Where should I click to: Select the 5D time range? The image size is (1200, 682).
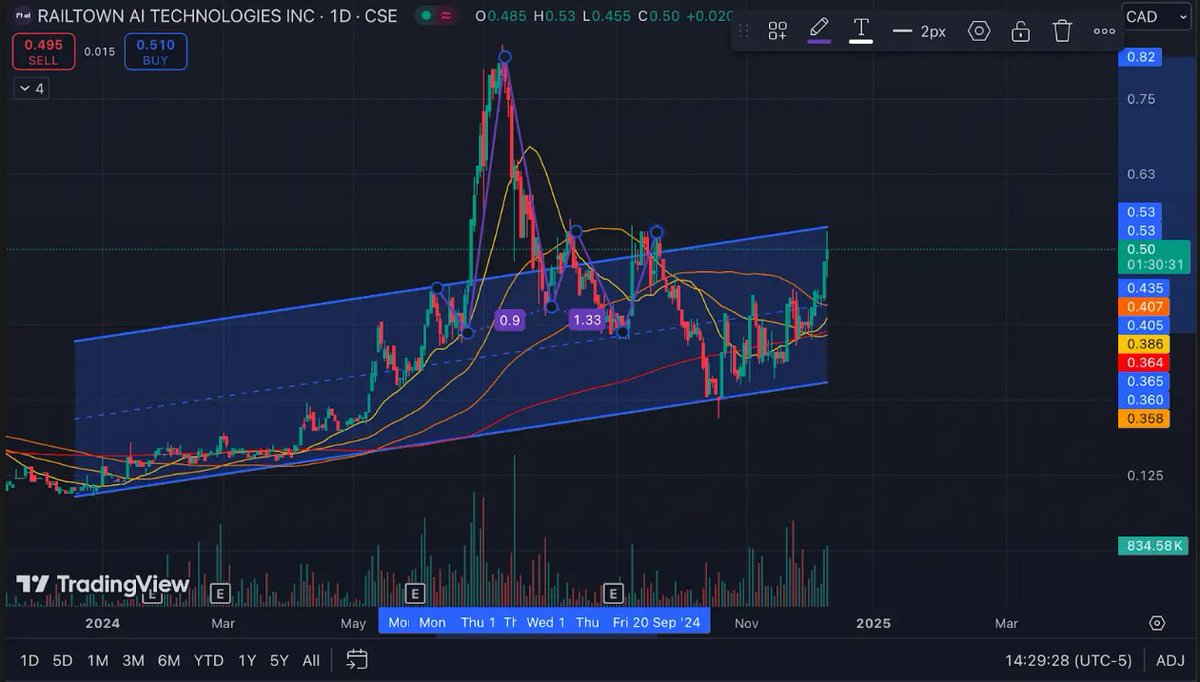[62, 660]
